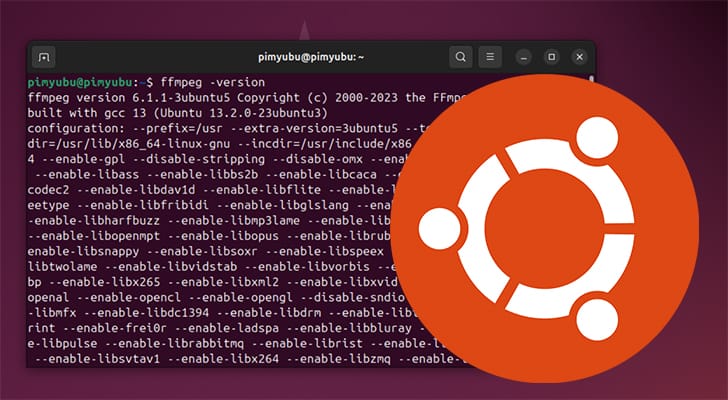The height and width of the screenshot is (400, 728).
Task: Click '--enable-libopus' option text
Action: click(223, 236)
